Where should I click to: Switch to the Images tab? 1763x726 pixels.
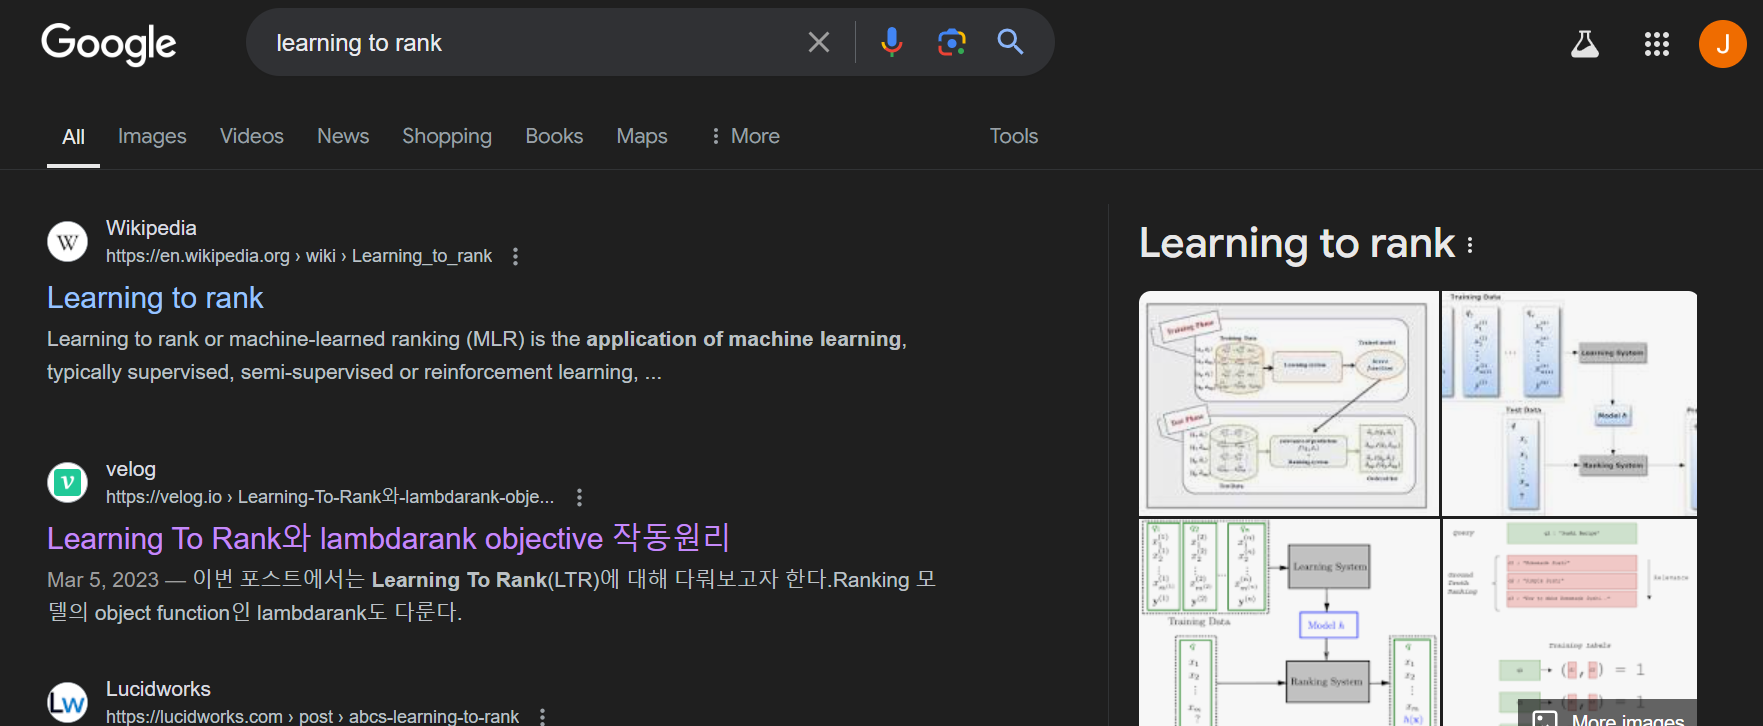tap(152, 136)
